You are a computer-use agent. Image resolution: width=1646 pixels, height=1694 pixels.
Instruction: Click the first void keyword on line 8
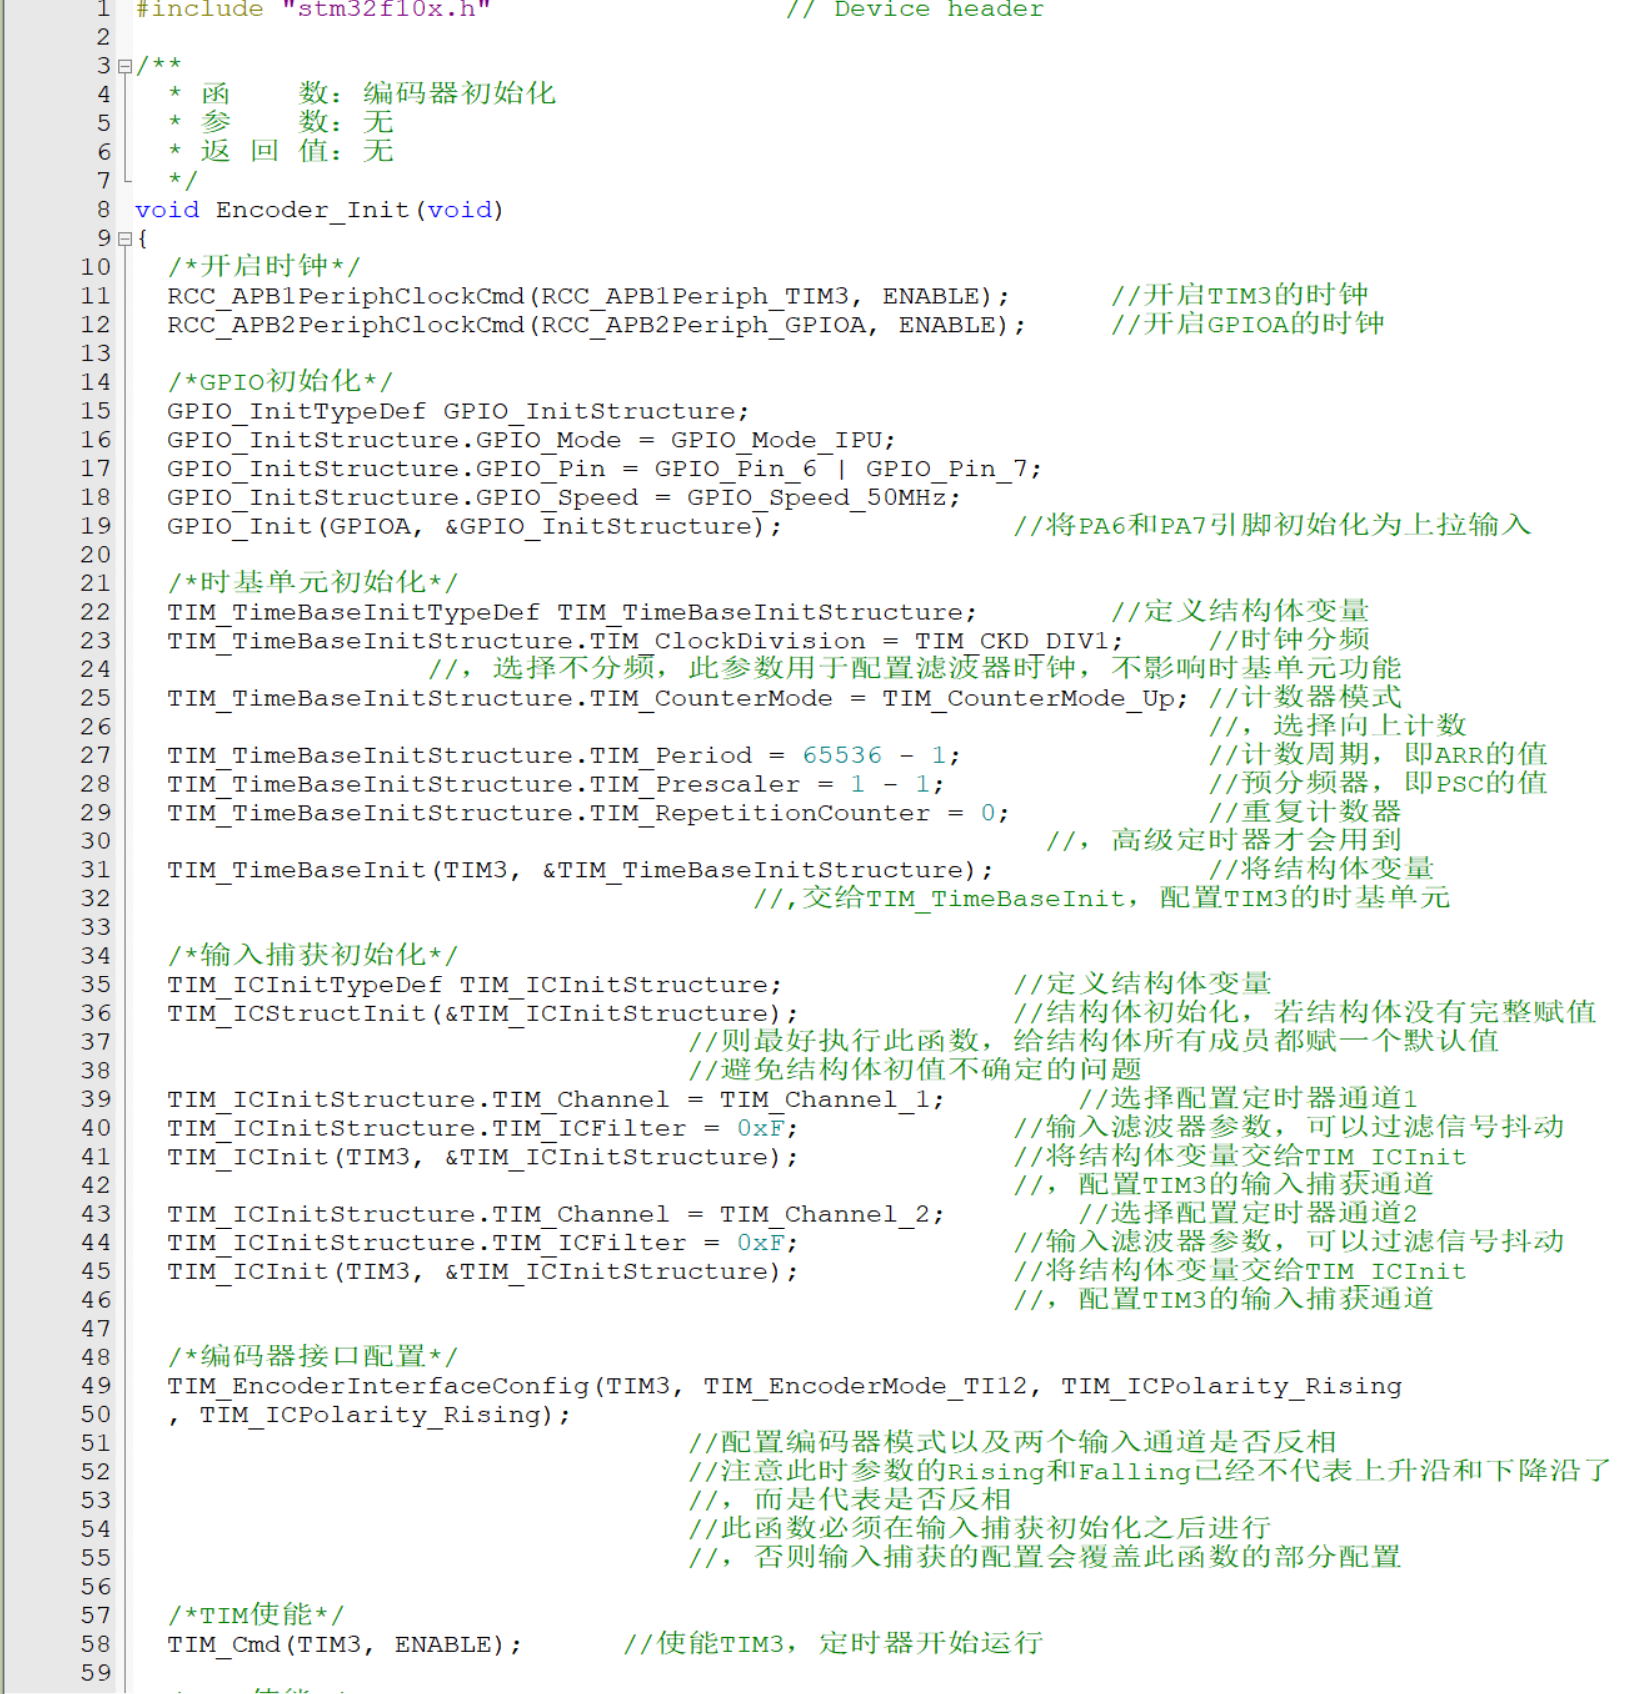point(167,210)
